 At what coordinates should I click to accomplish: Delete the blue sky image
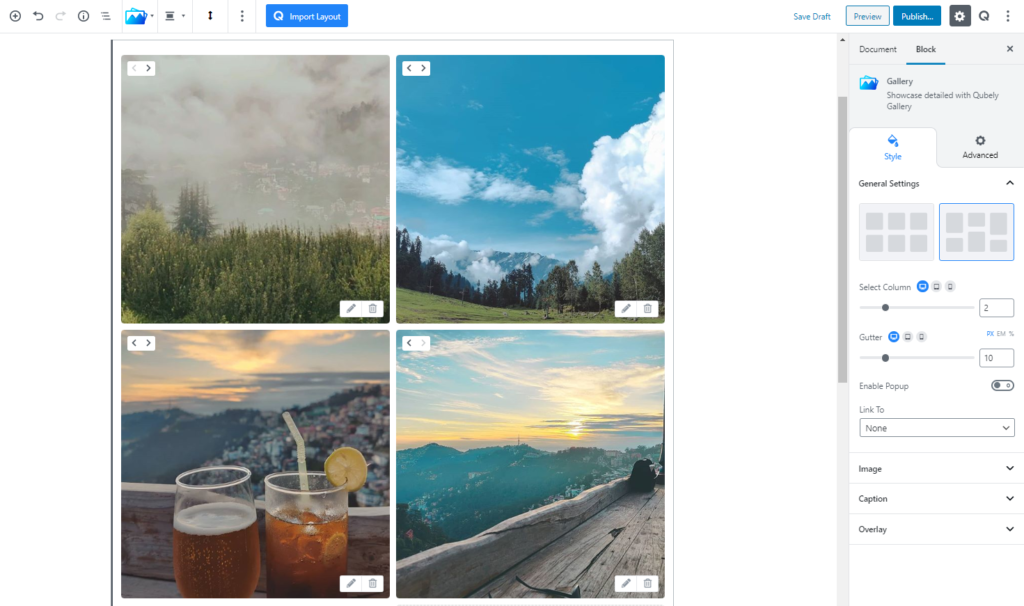pyautogui.click(x=648, y=308)
